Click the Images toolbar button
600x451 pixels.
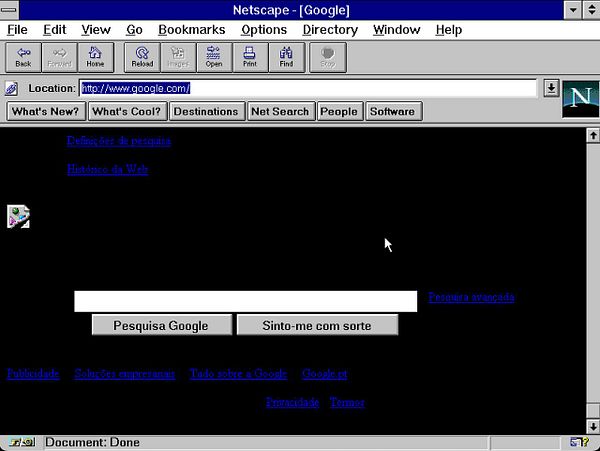178,57
